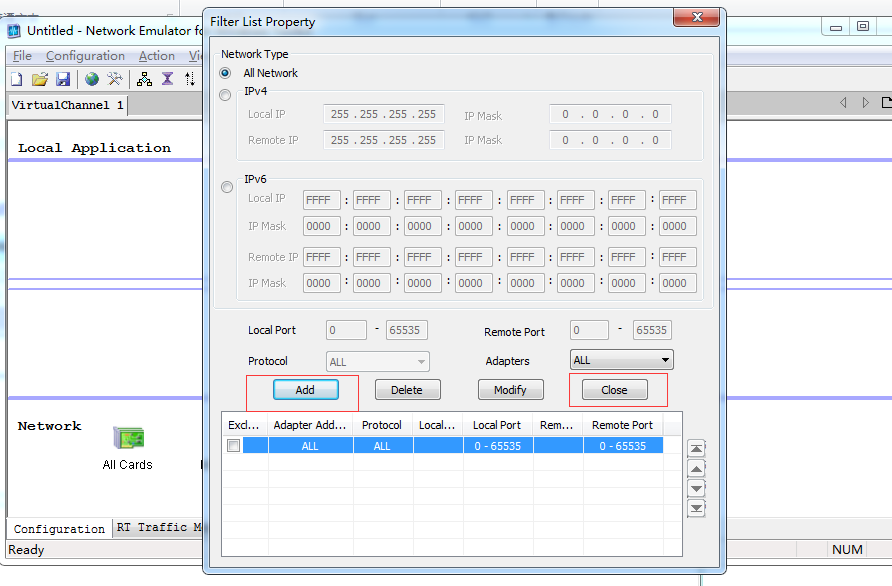Minimize the Network Emulator main window
The width and height of the screenshot is (892, 586).
[x=836, y=26]
